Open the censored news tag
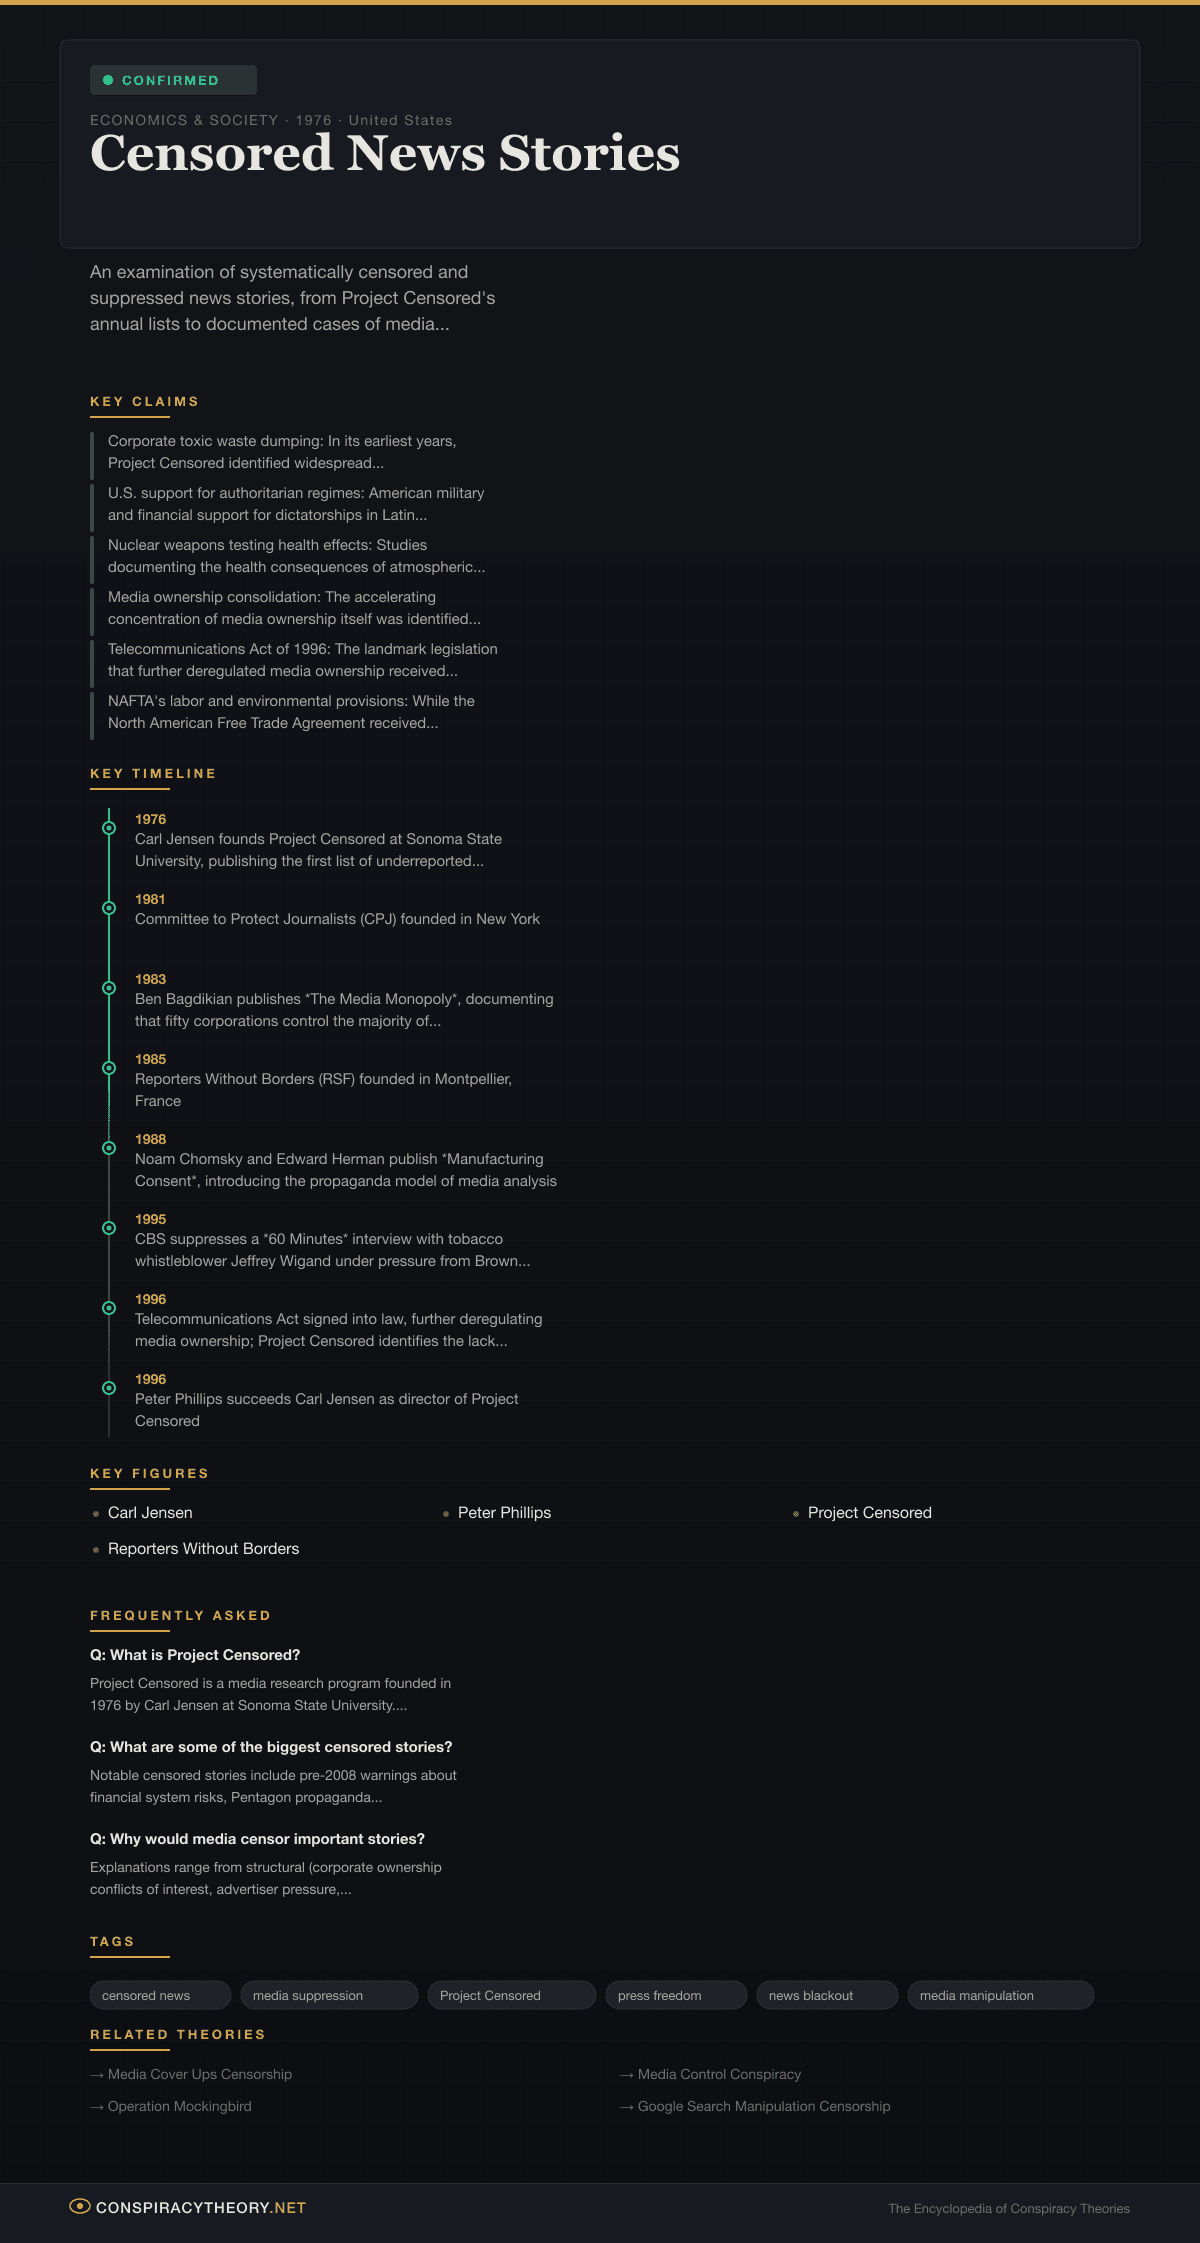The height and width of the screenshot is (2243, 1200). pyautogui.click(x=160, y=1995)
